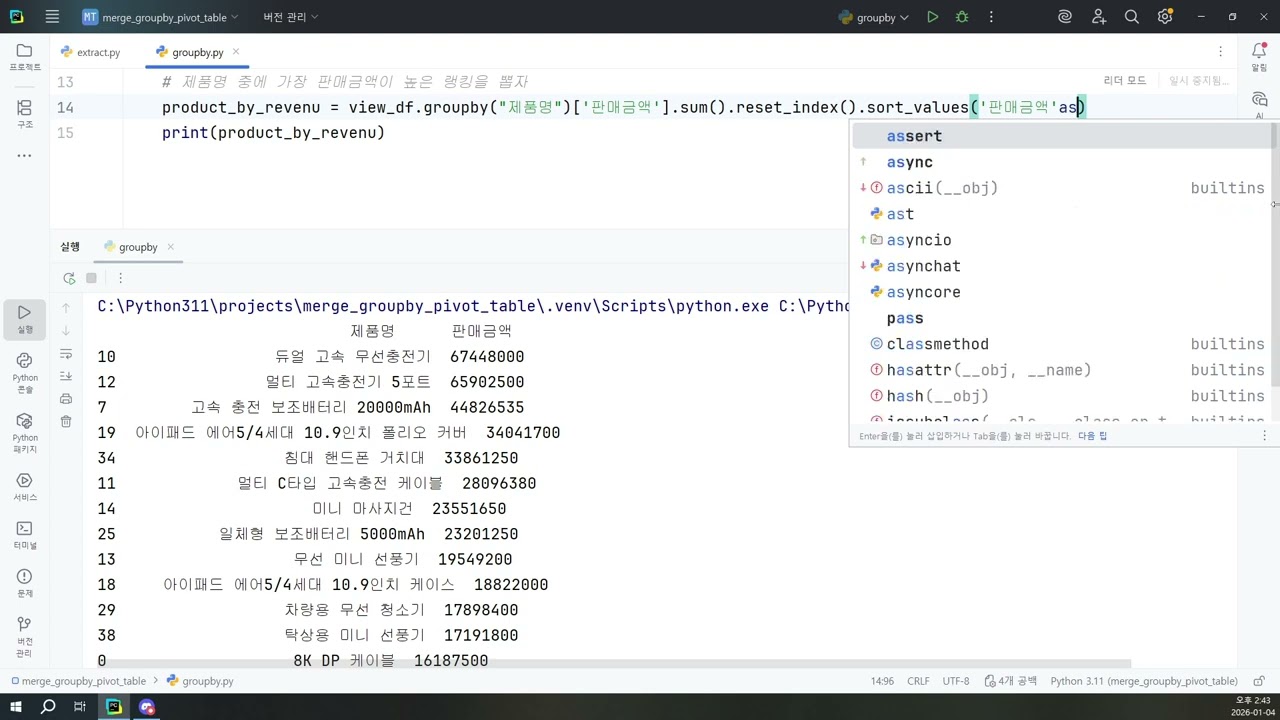Expand the merge_groupby_pivot_table project dropdown
This screenshot has width=1280, height=720.
coord(161,17)
